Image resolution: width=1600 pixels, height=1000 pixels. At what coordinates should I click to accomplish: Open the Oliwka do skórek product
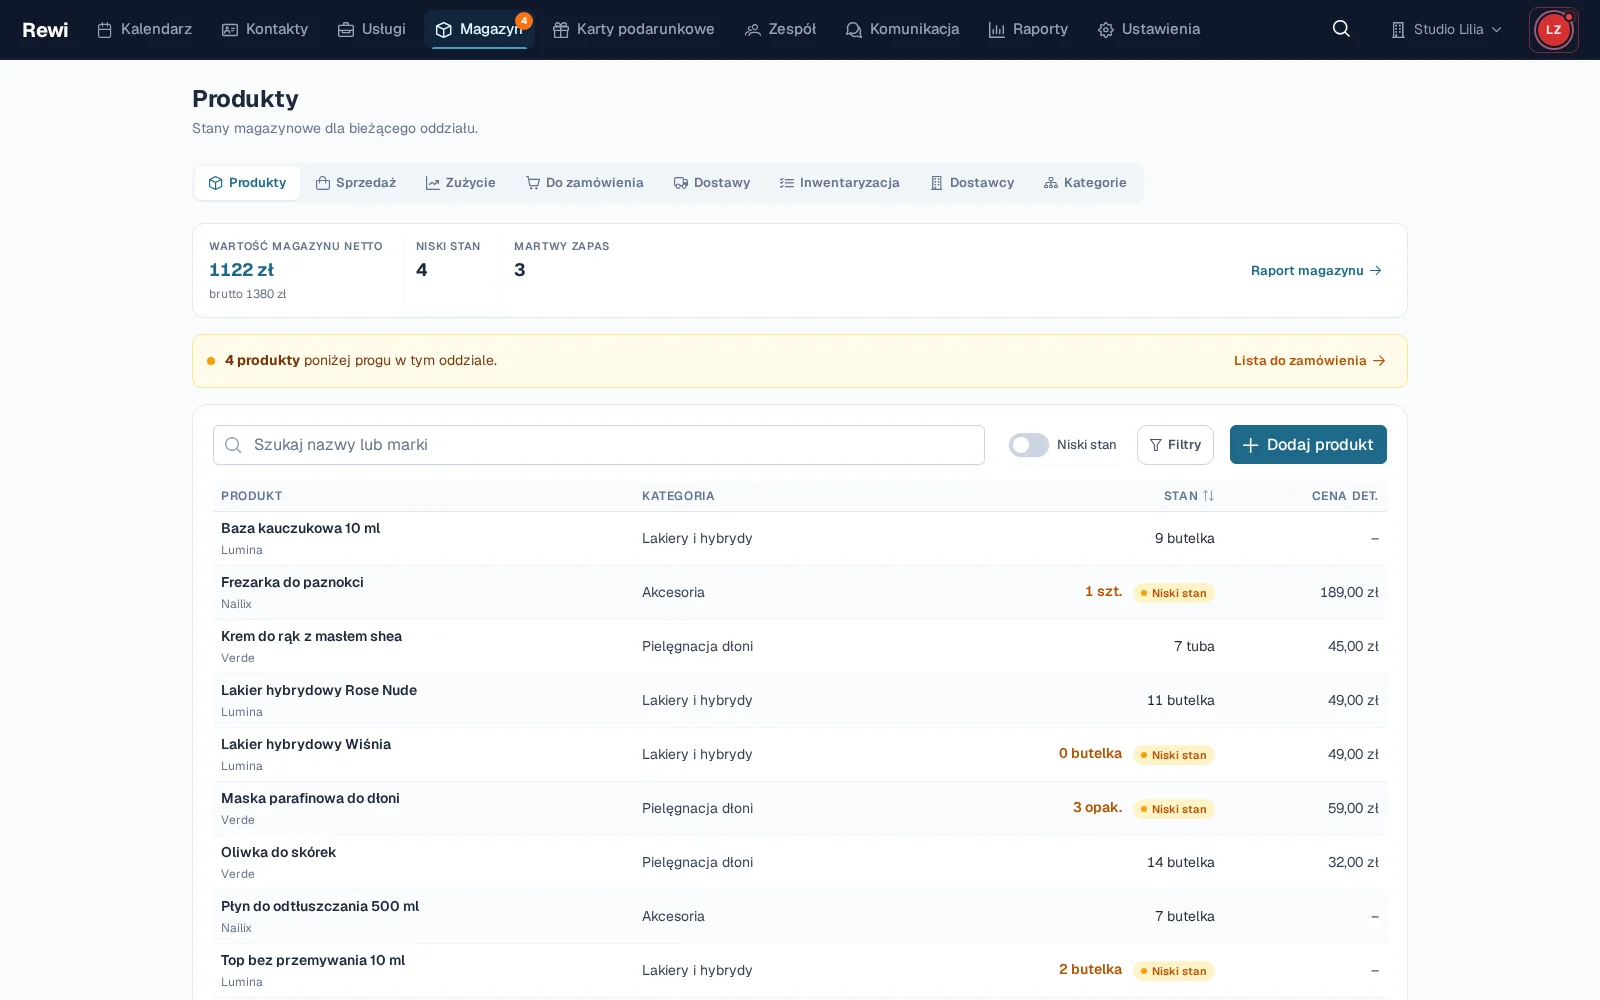(800, 862)
